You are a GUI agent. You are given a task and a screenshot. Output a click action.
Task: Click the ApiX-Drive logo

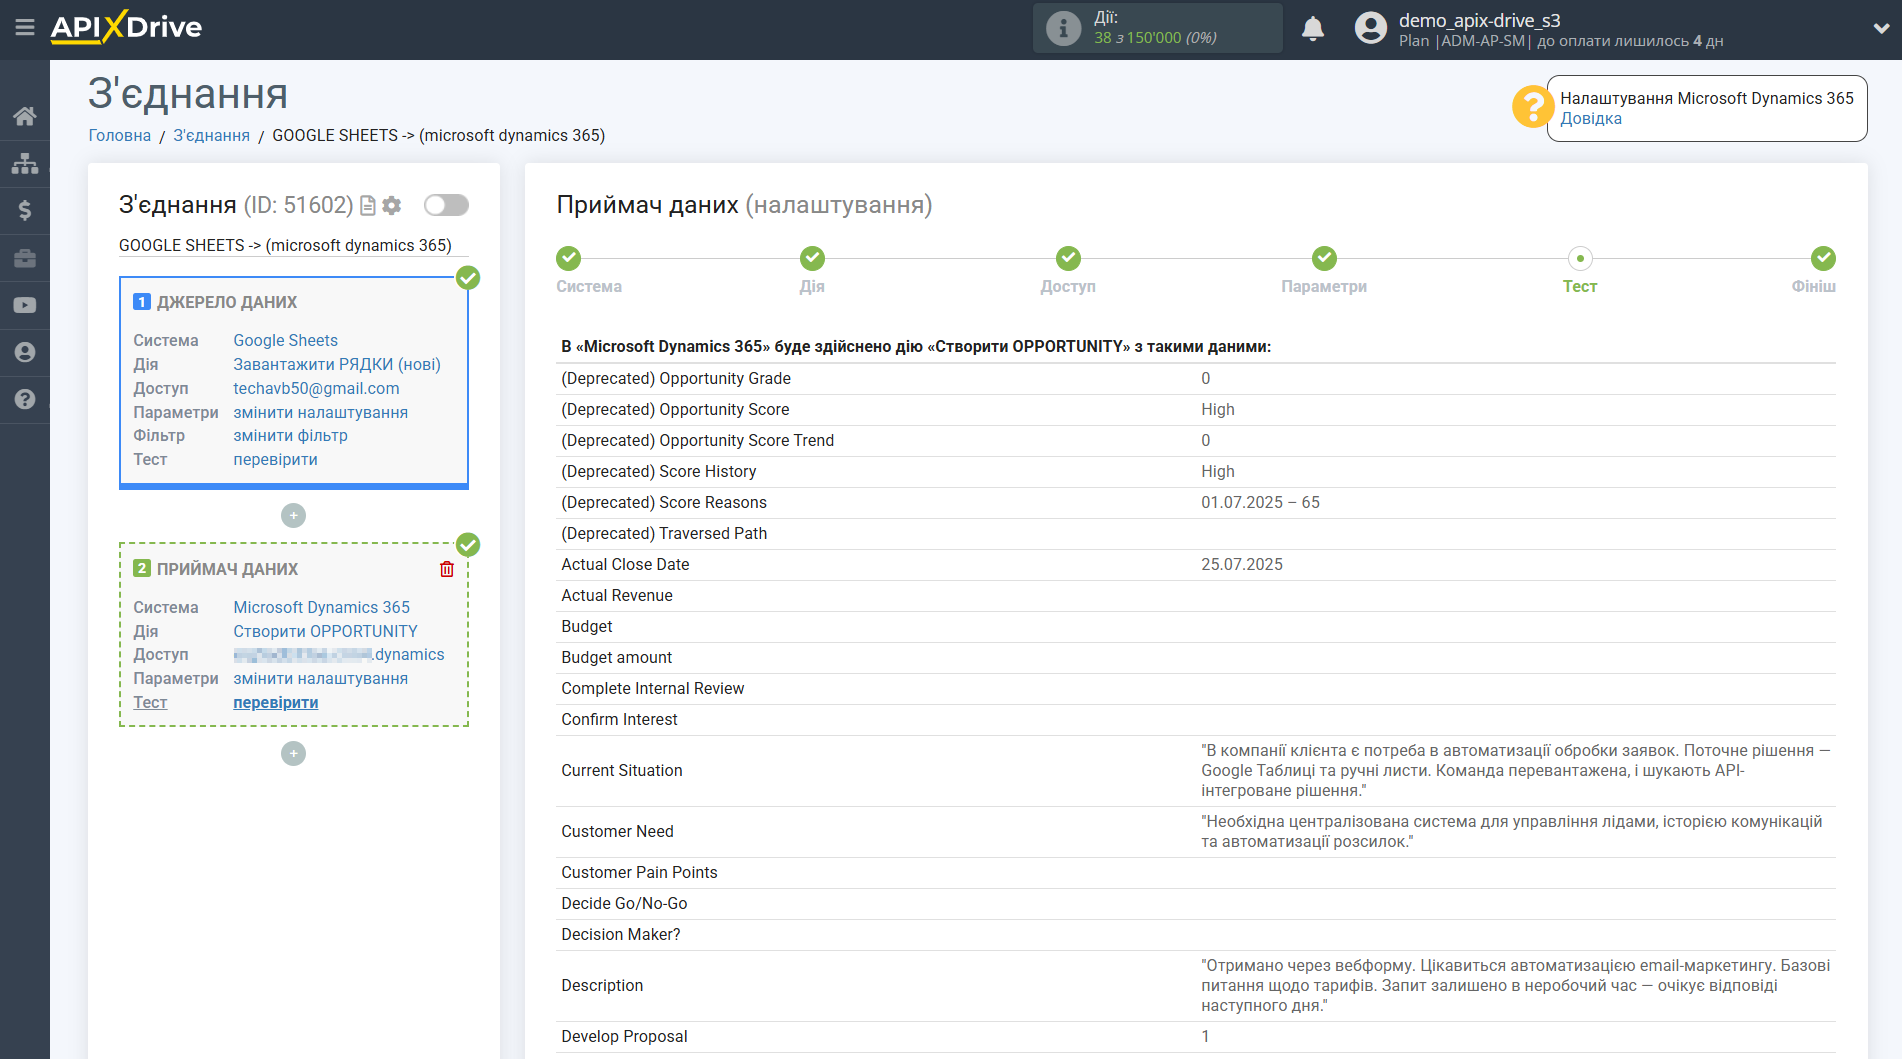(x=126, y=27)
